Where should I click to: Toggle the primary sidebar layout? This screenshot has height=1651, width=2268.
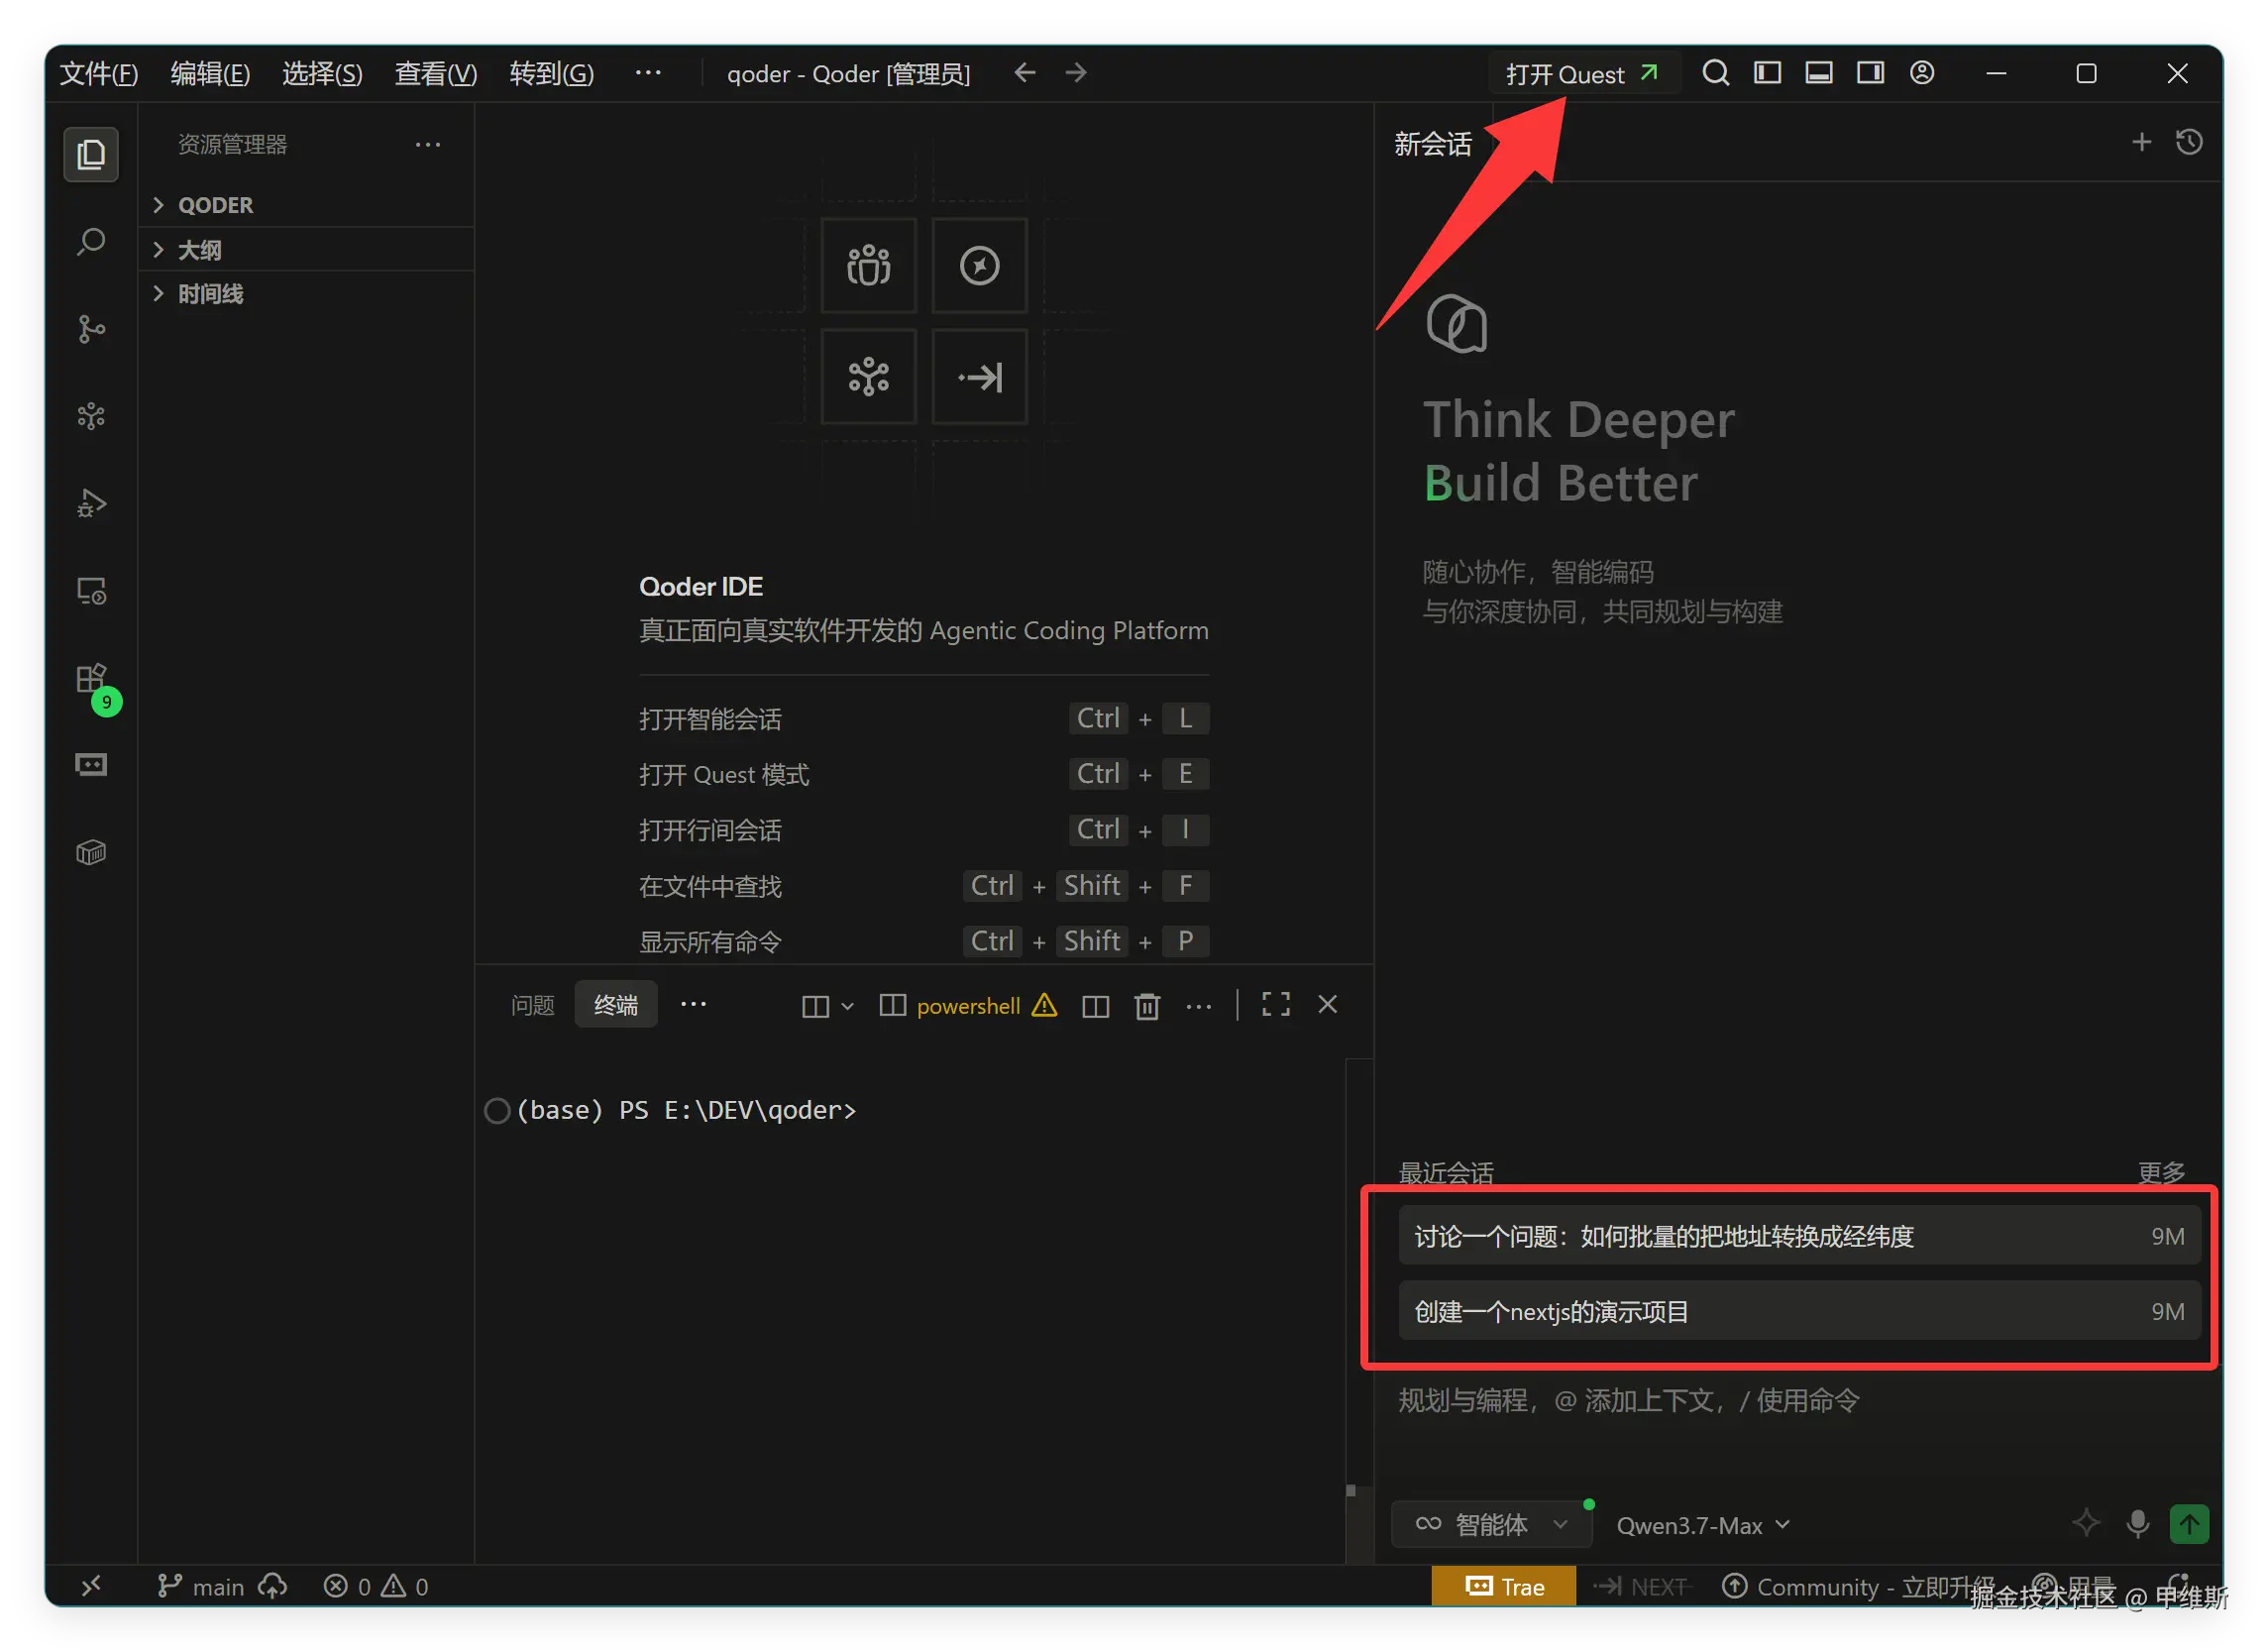pyautogui.click(x=1767, y=73)
